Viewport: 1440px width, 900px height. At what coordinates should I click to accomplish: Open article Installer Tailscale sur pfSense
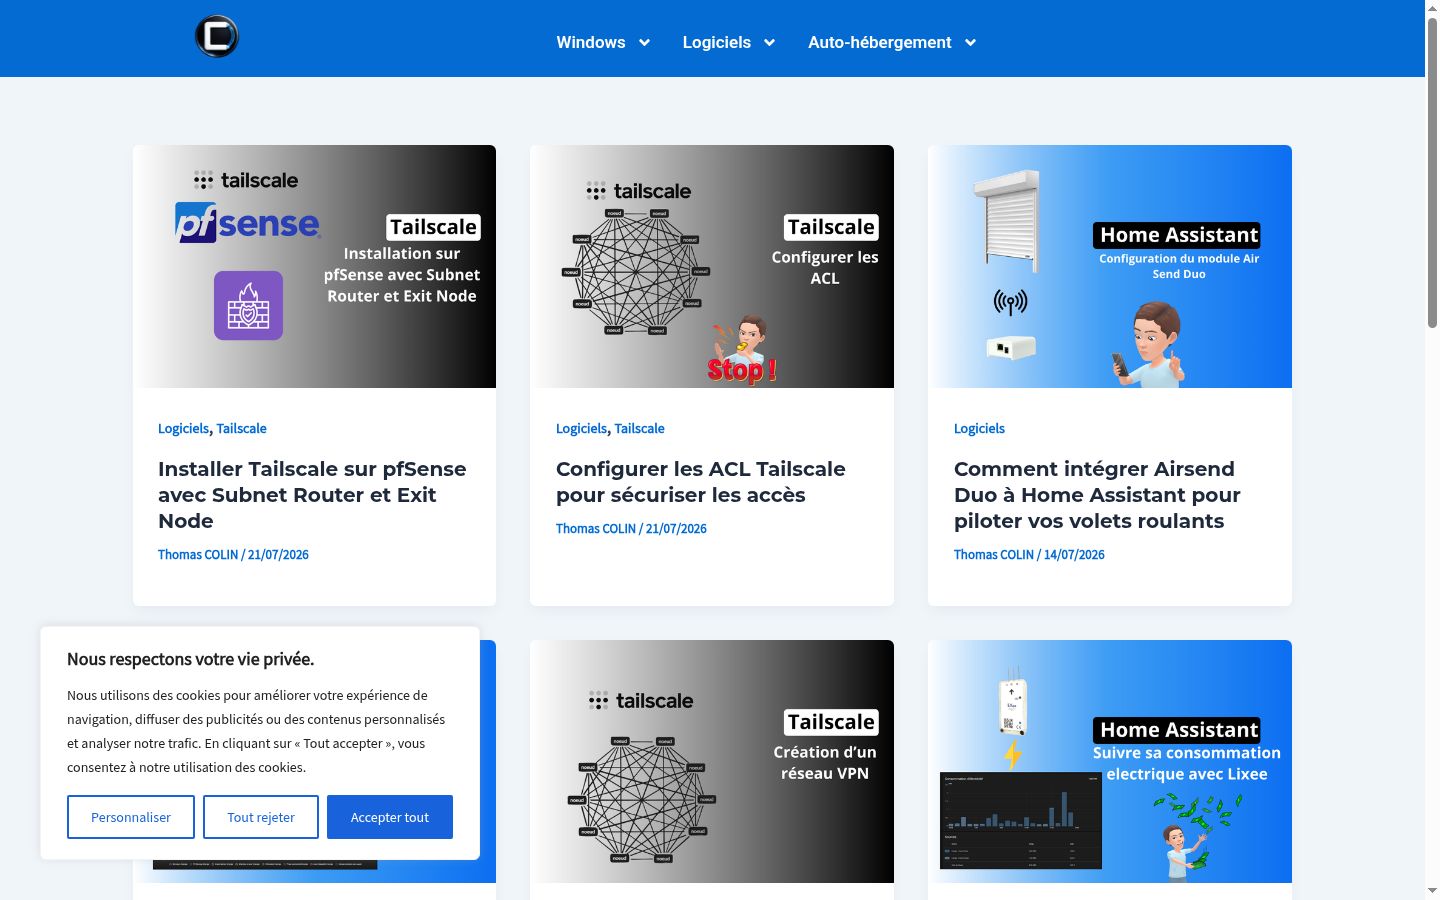click(312, 495)
